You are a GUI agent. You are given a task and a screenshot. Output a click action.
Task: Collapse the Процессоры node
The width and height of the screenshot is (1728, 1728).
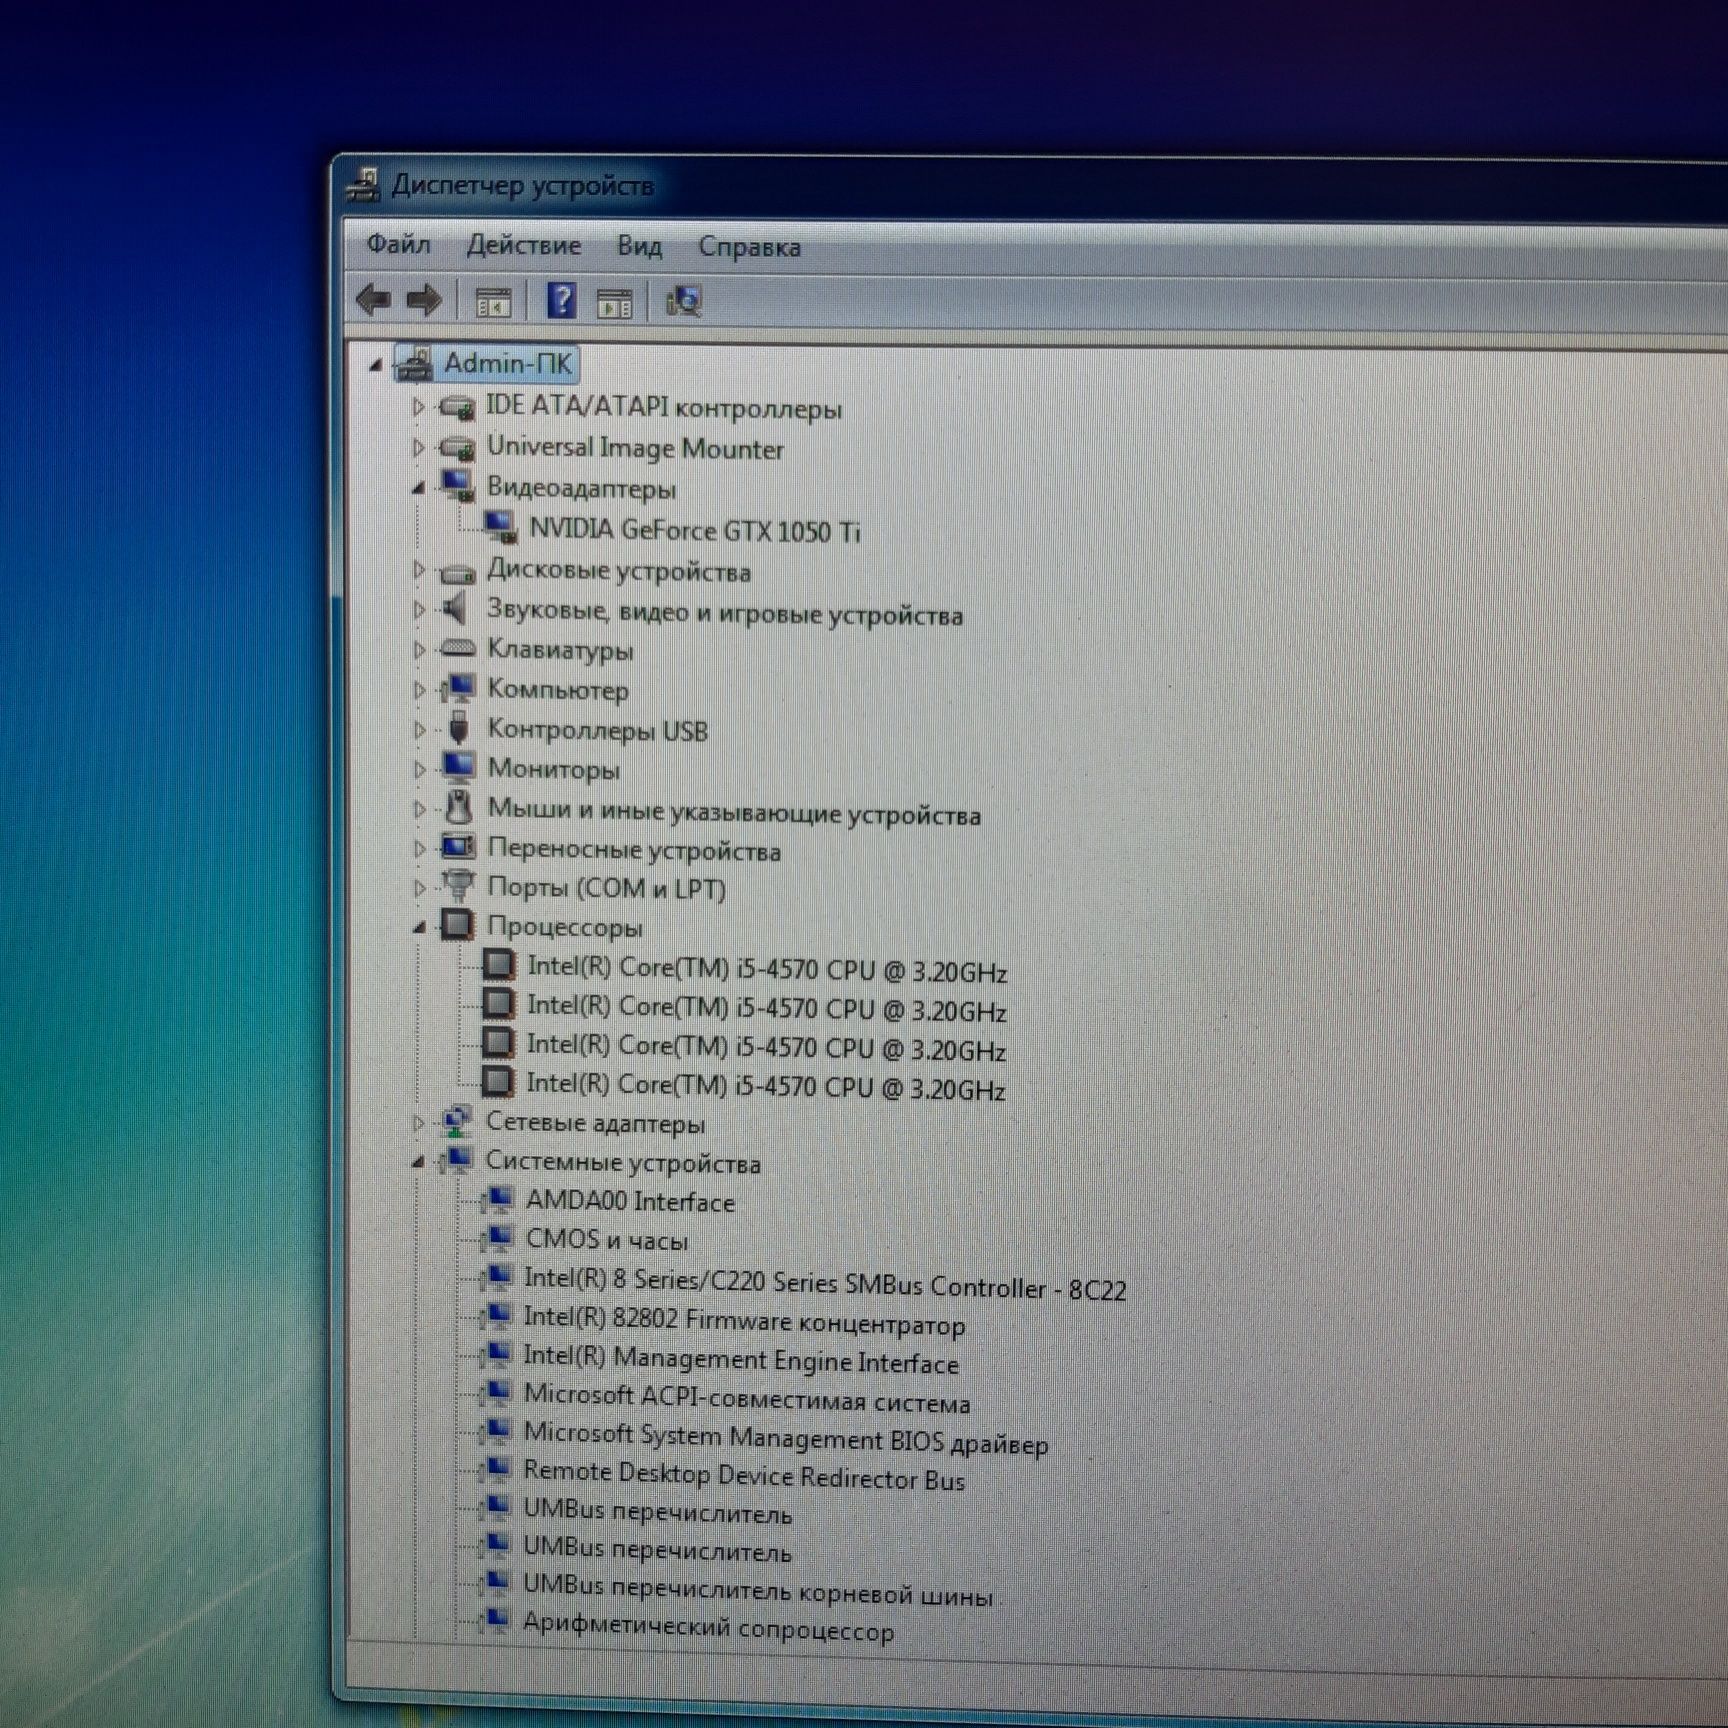click(420, 927)
